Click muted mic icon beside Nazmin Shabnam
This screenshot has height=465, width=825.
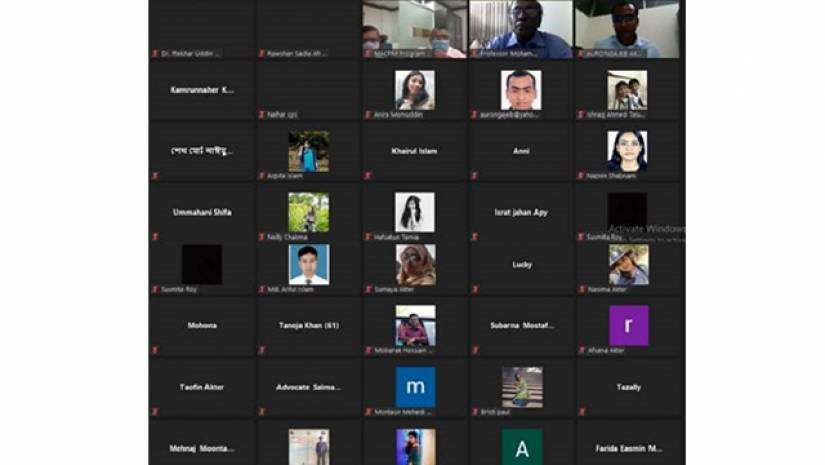pyautogui.click(x=581, y=176)
